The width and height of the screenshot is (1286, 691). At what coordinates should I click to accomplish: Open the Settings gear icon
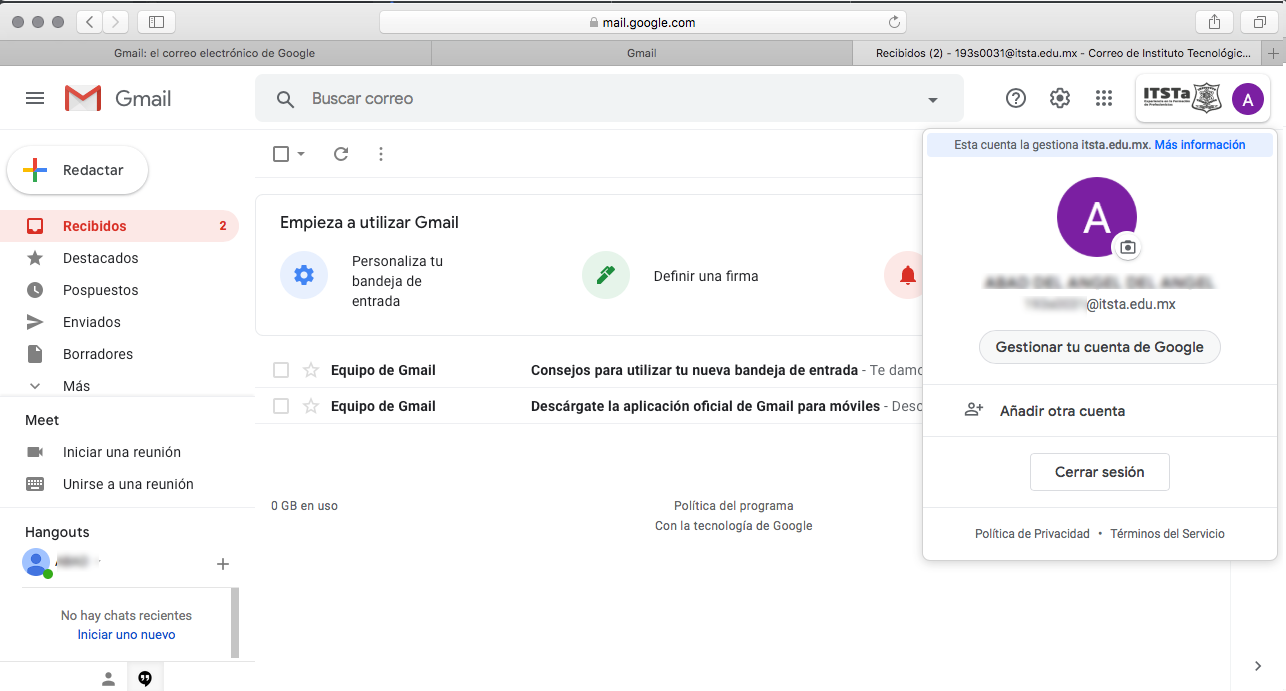pos(1060,98)
